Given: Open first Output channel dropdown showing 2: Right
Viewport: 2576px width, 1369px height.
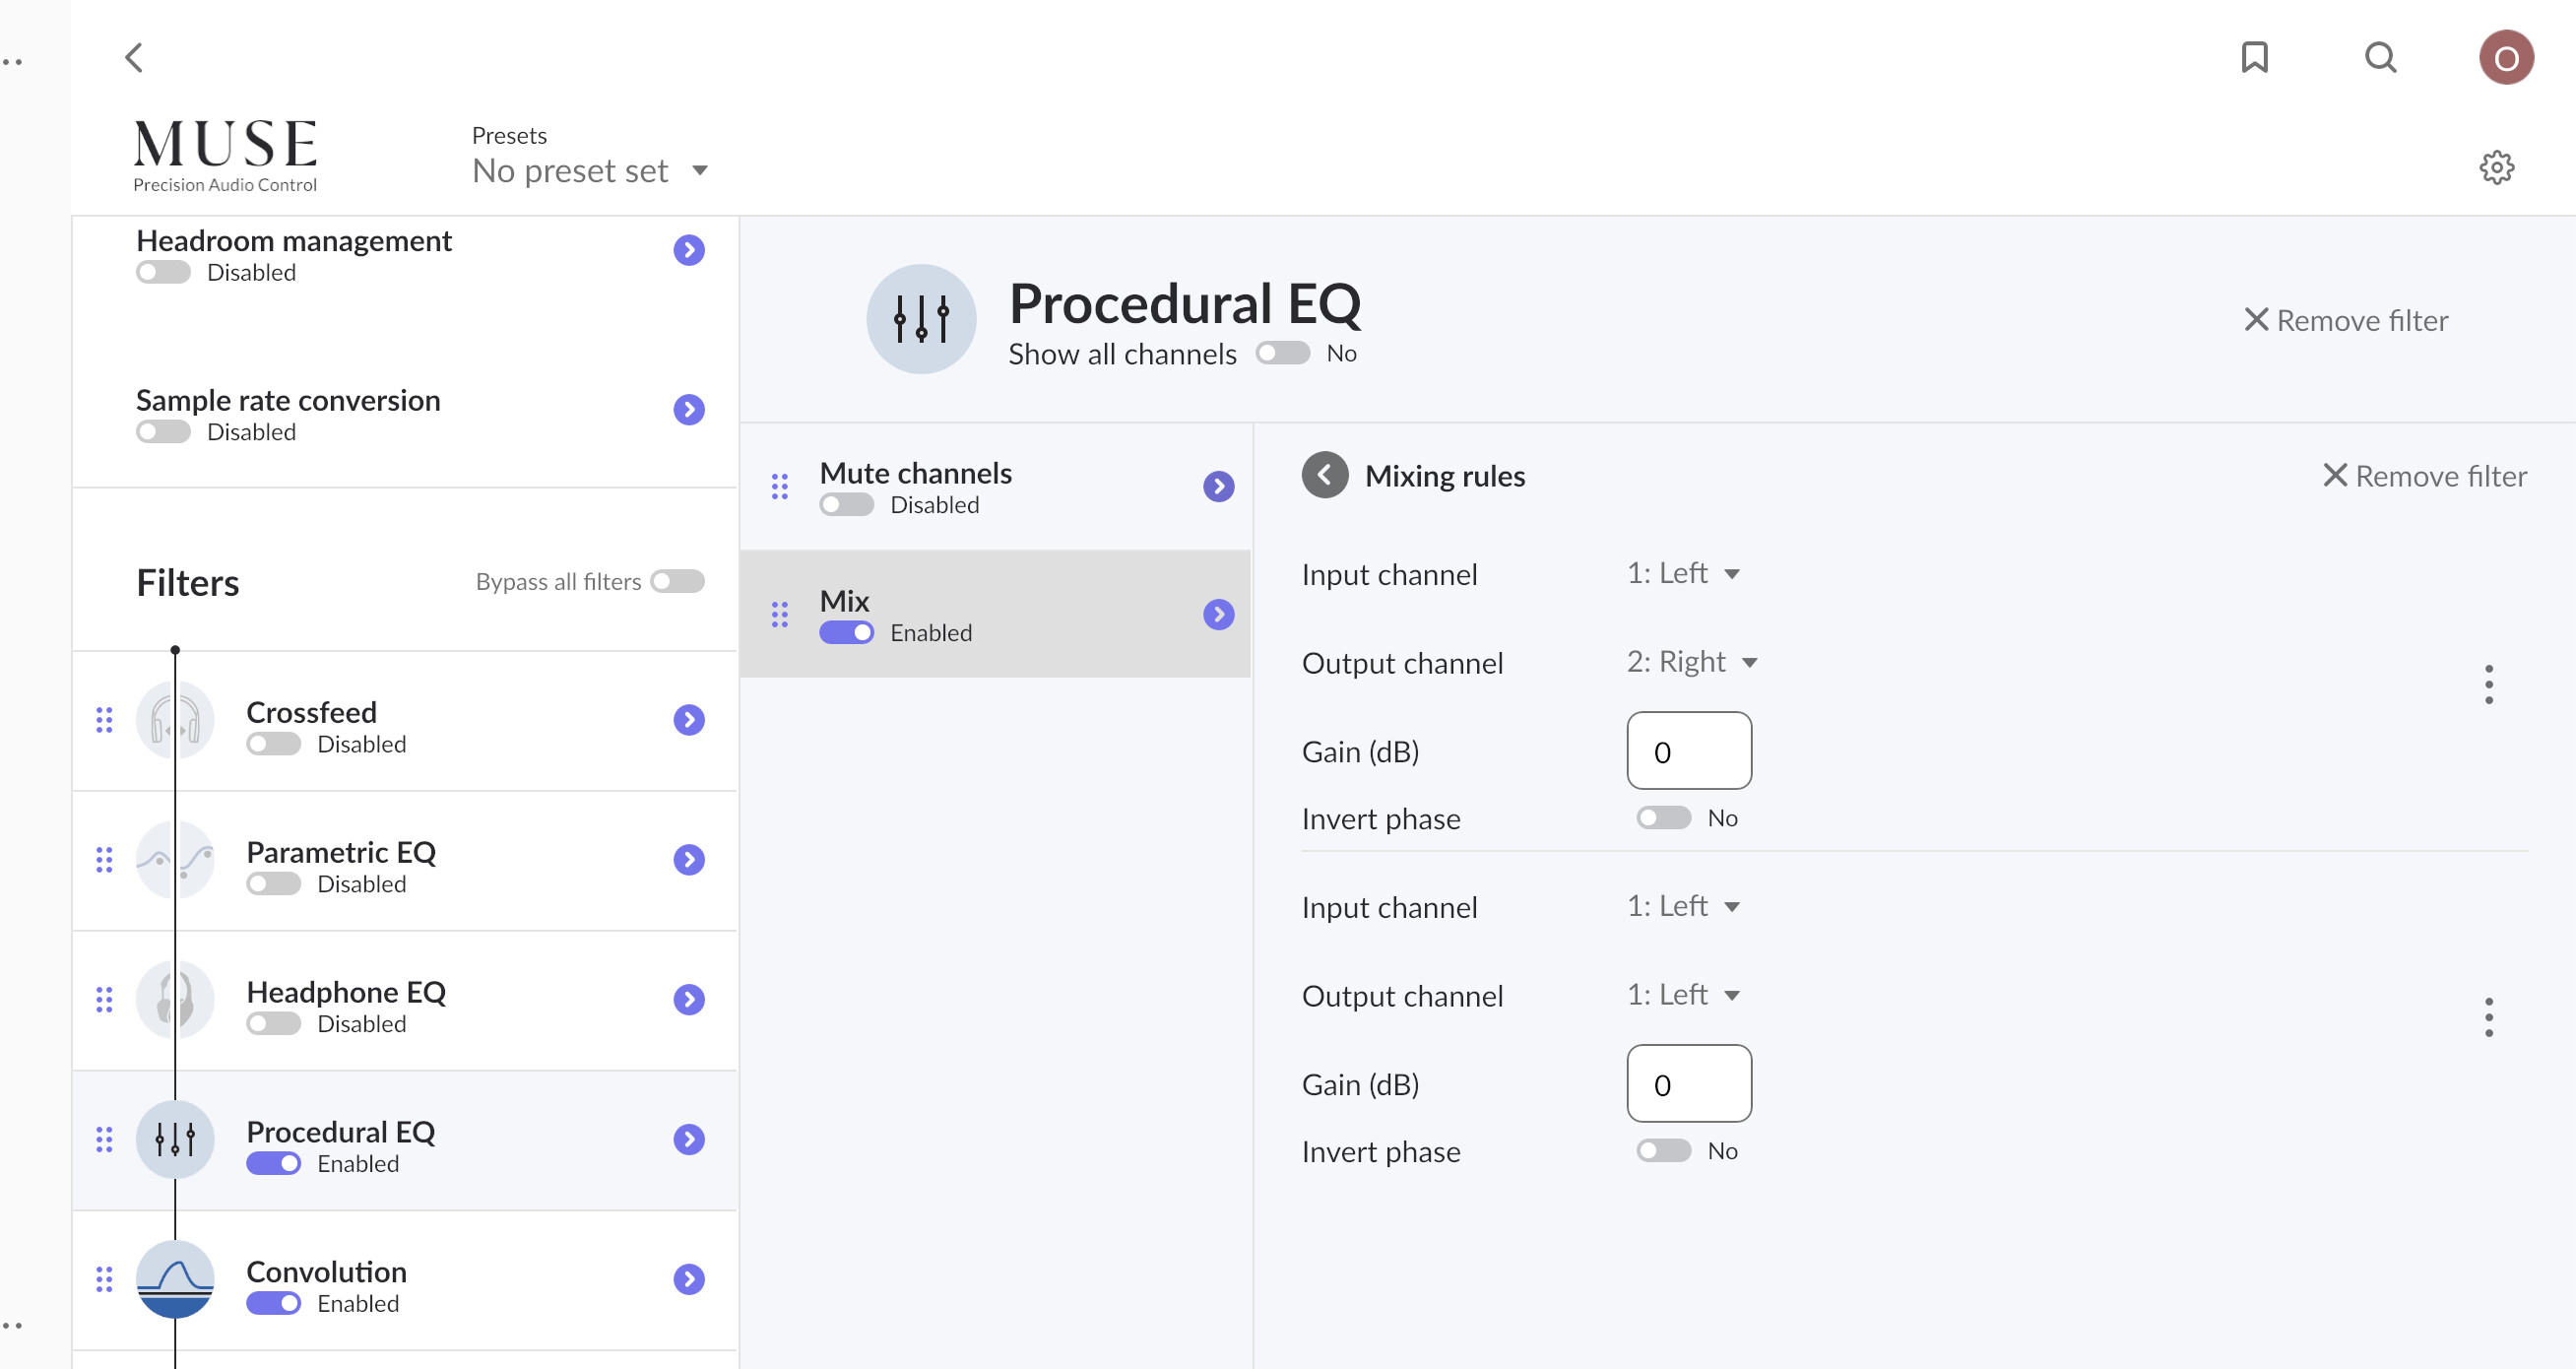Looking at the screenshot, I should [x=1691, y=662].
